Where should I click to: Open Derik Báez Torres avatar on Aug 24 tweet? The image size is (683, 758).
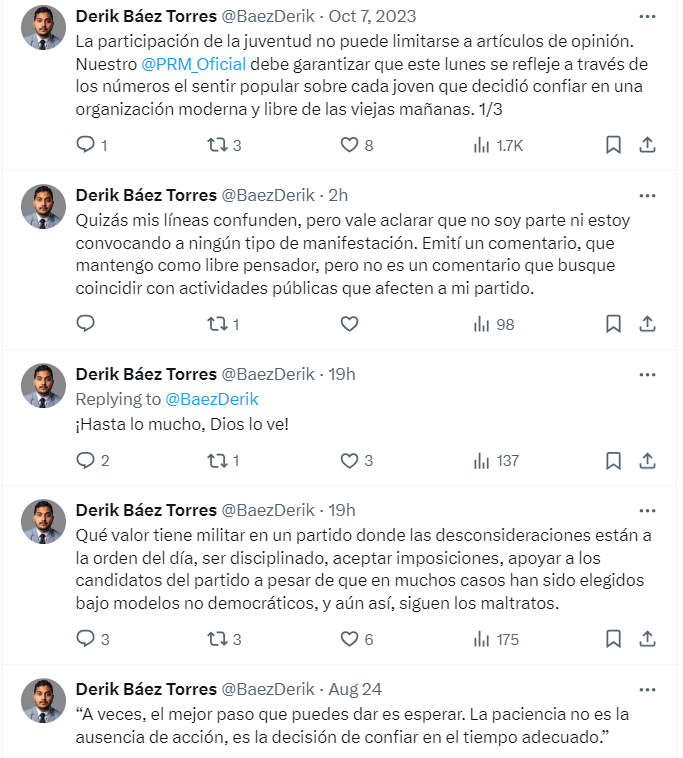click(x=44, y=700)
